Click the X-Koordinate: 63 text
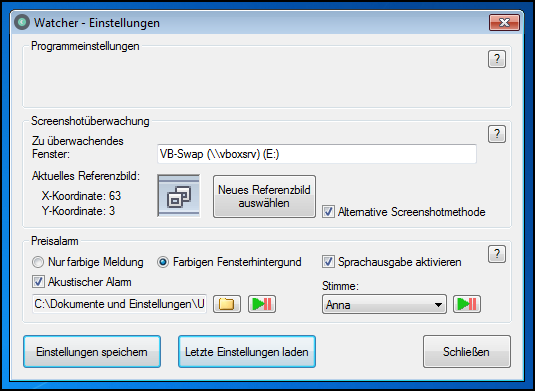This screenshot has width=535, height=391. [81, 196]
